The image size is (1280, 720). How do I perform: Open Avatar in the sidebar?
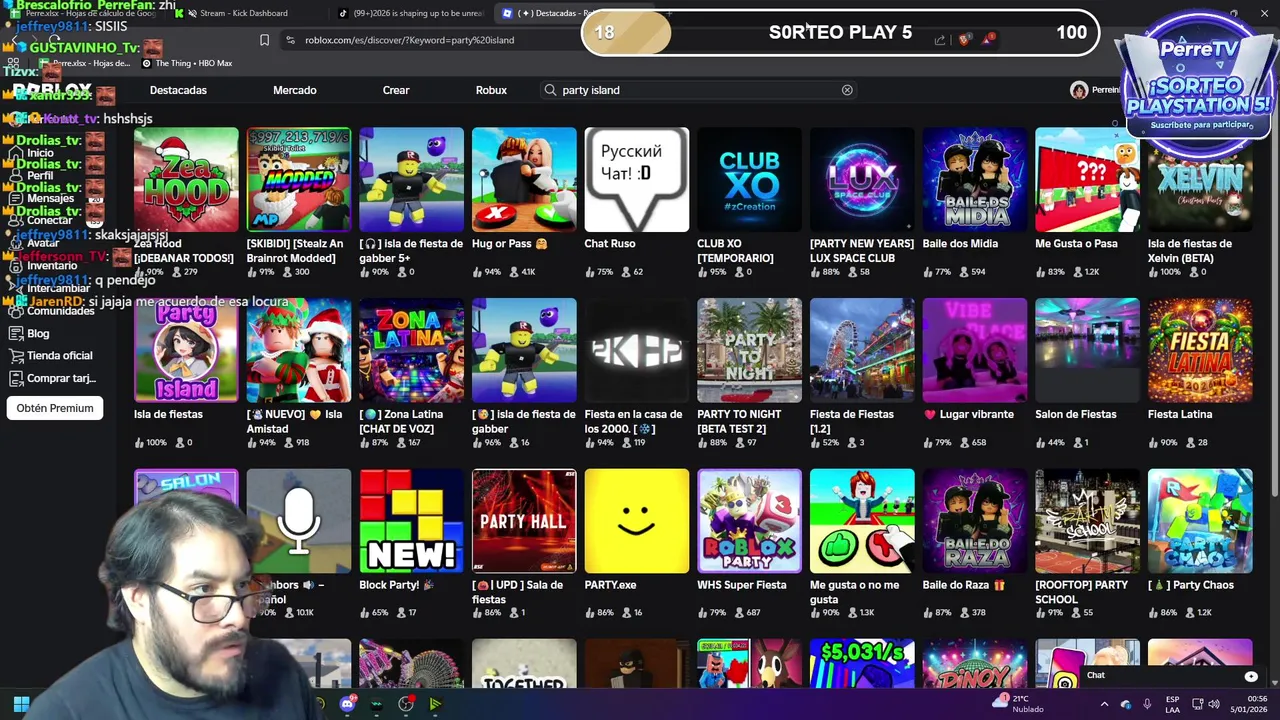(42, 243)
